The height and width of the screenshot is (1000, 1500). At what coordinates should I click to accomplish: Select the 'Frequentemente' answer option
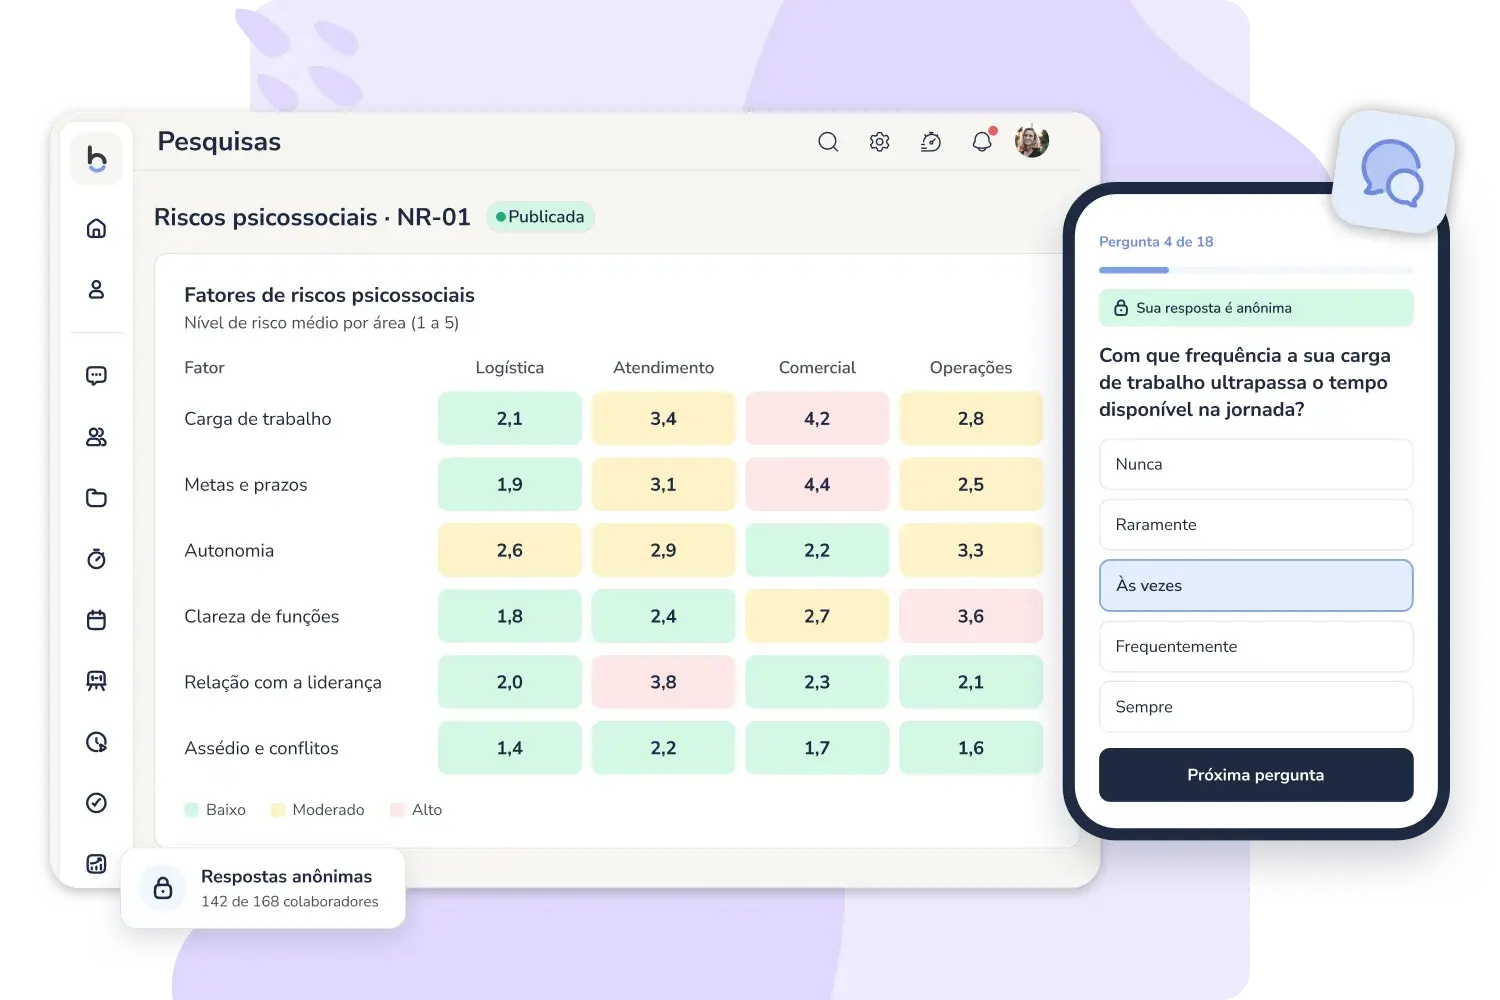(x=1256, y=647)
